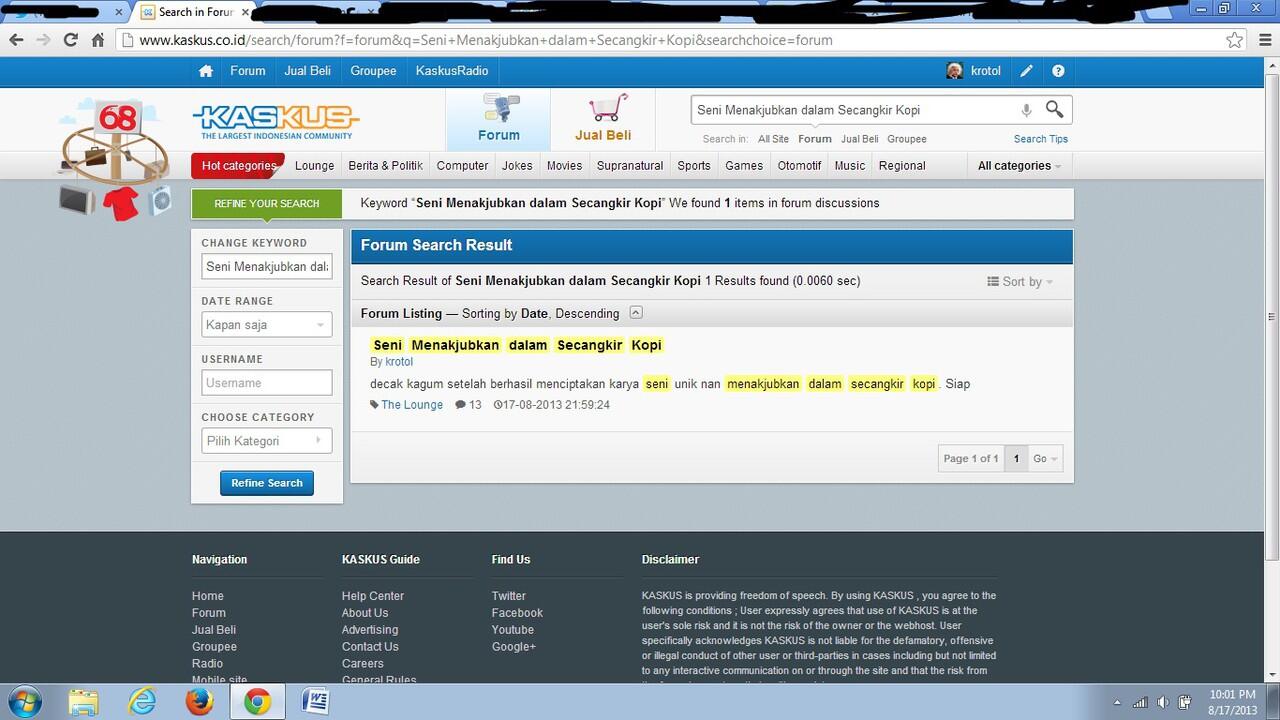Open Advertising footer link
The height and width of the screenshot is (720, 1280).
click(370, 630)
